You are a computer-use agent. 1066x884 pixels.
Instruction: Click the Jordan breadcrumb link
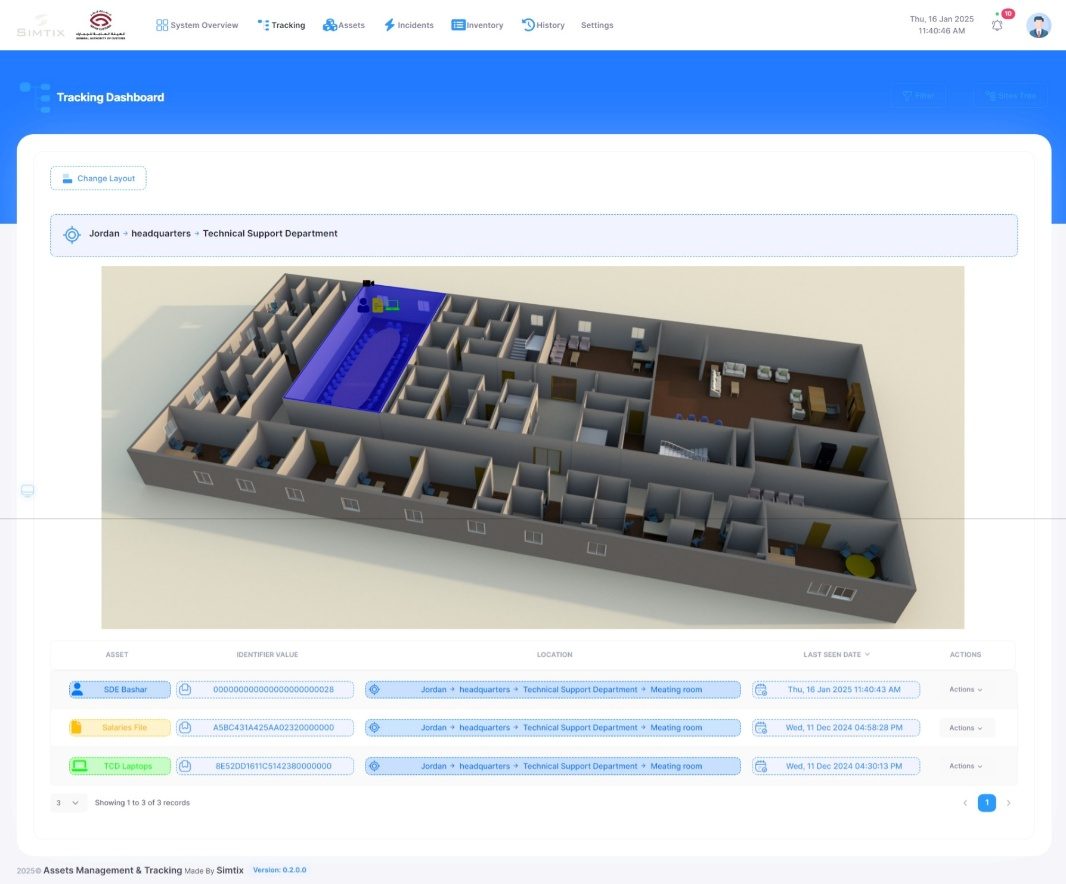coord(104,233)
